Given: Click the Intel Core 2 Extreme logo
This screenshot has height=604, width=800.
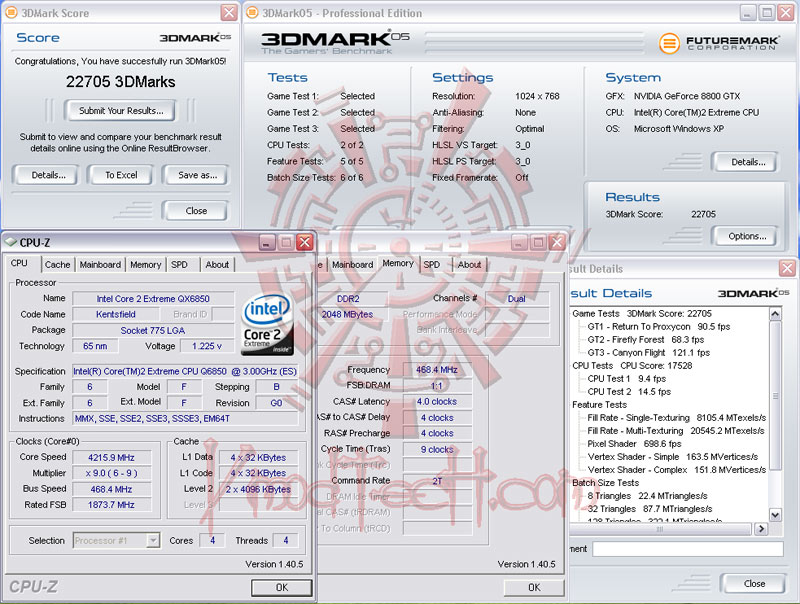Looking at the screenshot, I should pyautogui.click(x=267, y=324).
